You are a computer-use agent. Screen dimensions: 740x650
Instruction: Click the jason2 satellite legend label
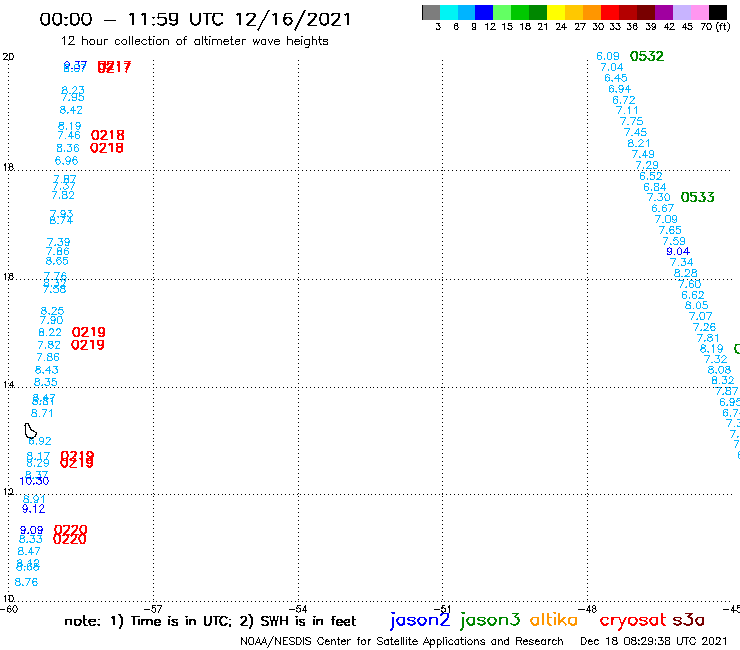click(420, 620)
